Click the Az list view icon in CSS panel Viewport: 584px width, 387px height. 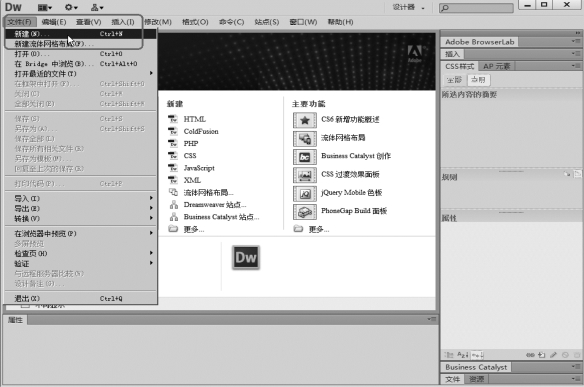point(463,355)
